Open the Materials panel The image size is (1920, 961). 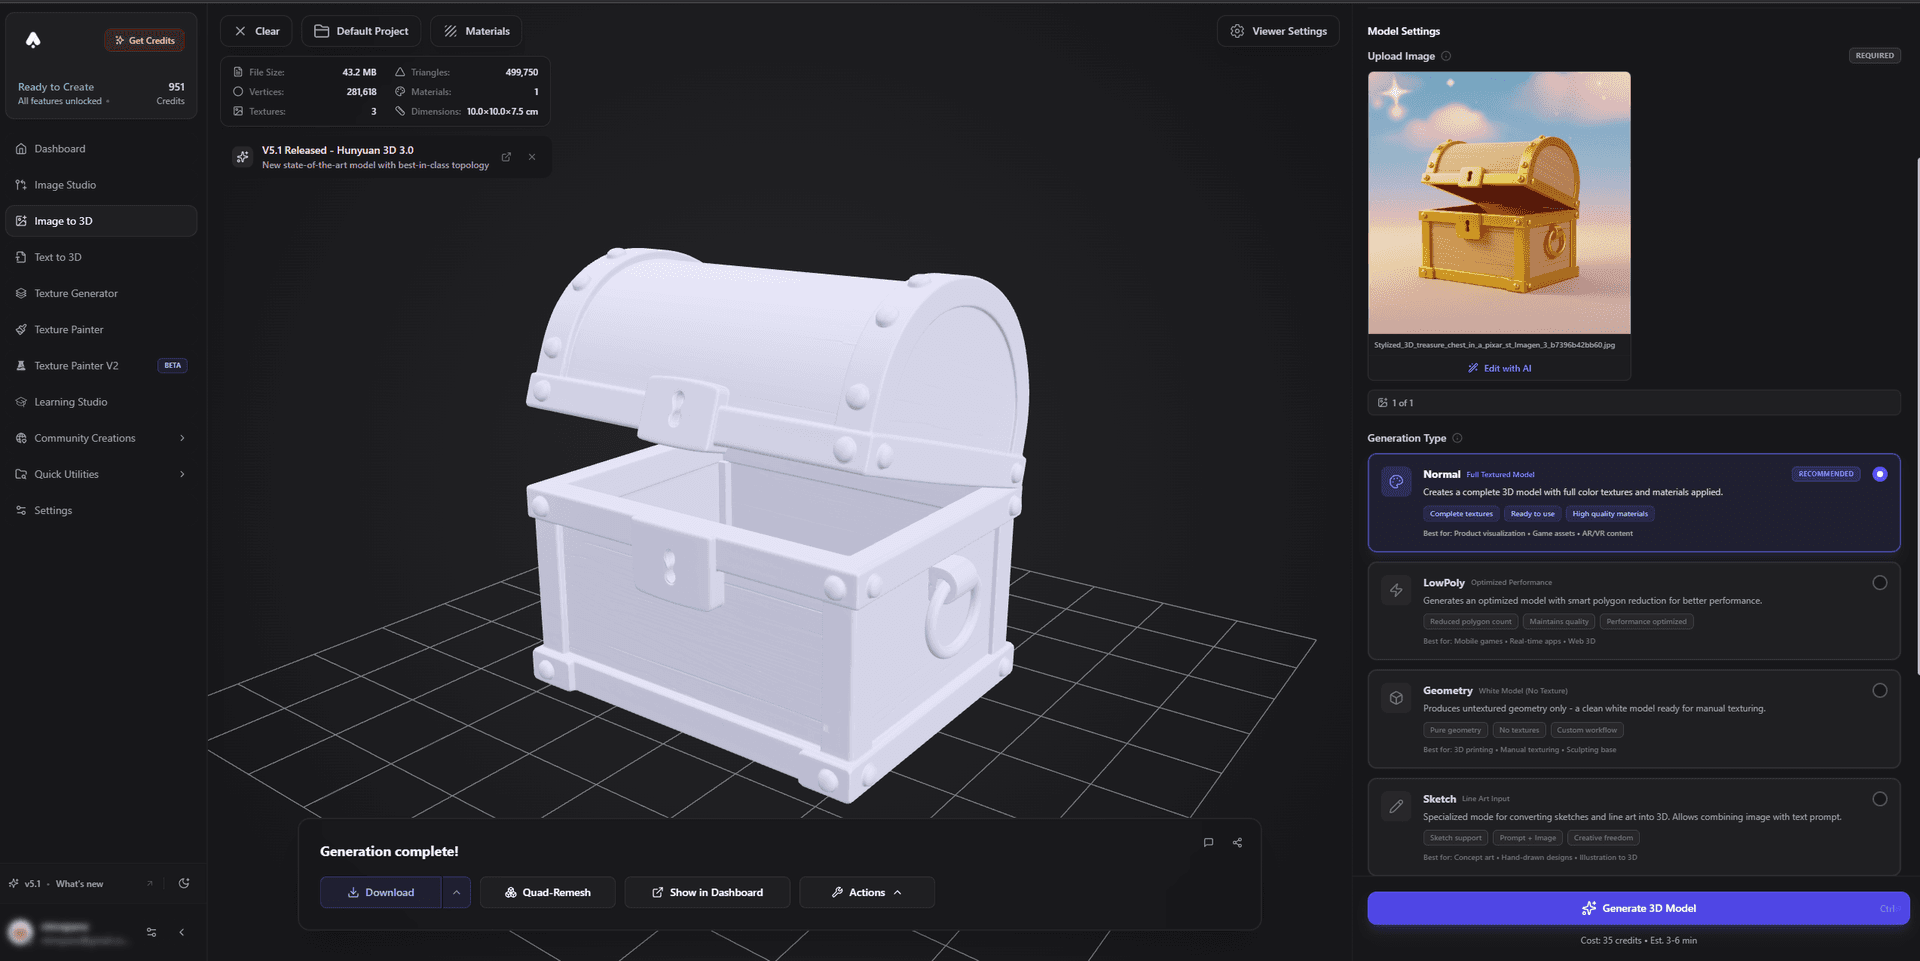[x=476, y=31]
